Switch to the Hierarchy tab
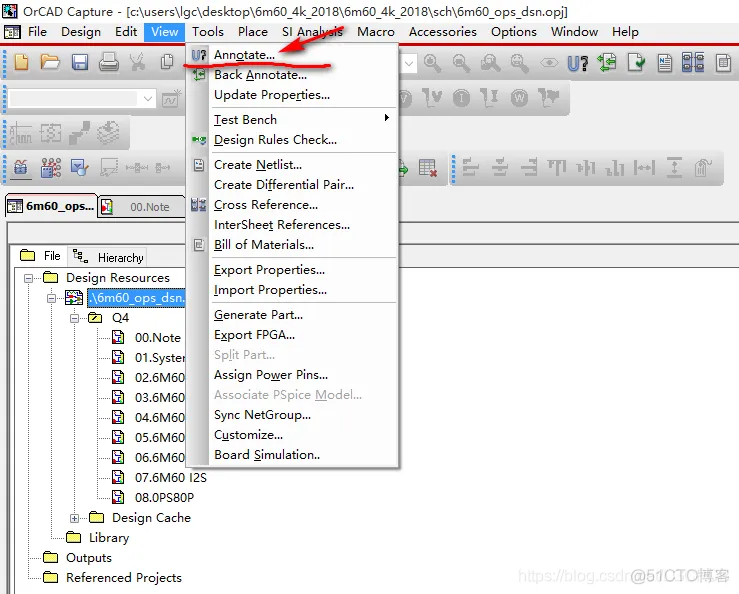This screenshot has height=594, width=739. [108, 257]
